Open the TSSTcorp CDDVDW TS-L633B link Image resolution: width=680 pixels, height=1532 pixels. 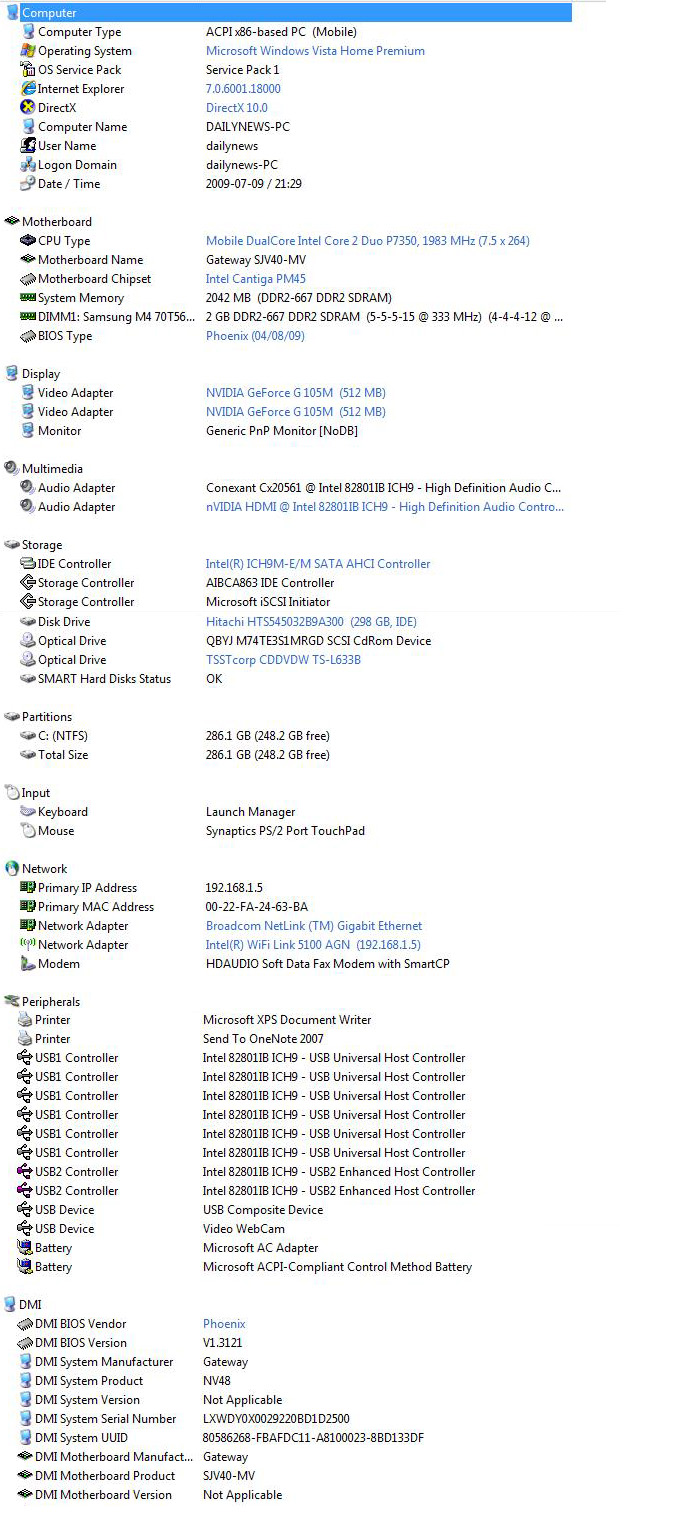coord(283,660)
